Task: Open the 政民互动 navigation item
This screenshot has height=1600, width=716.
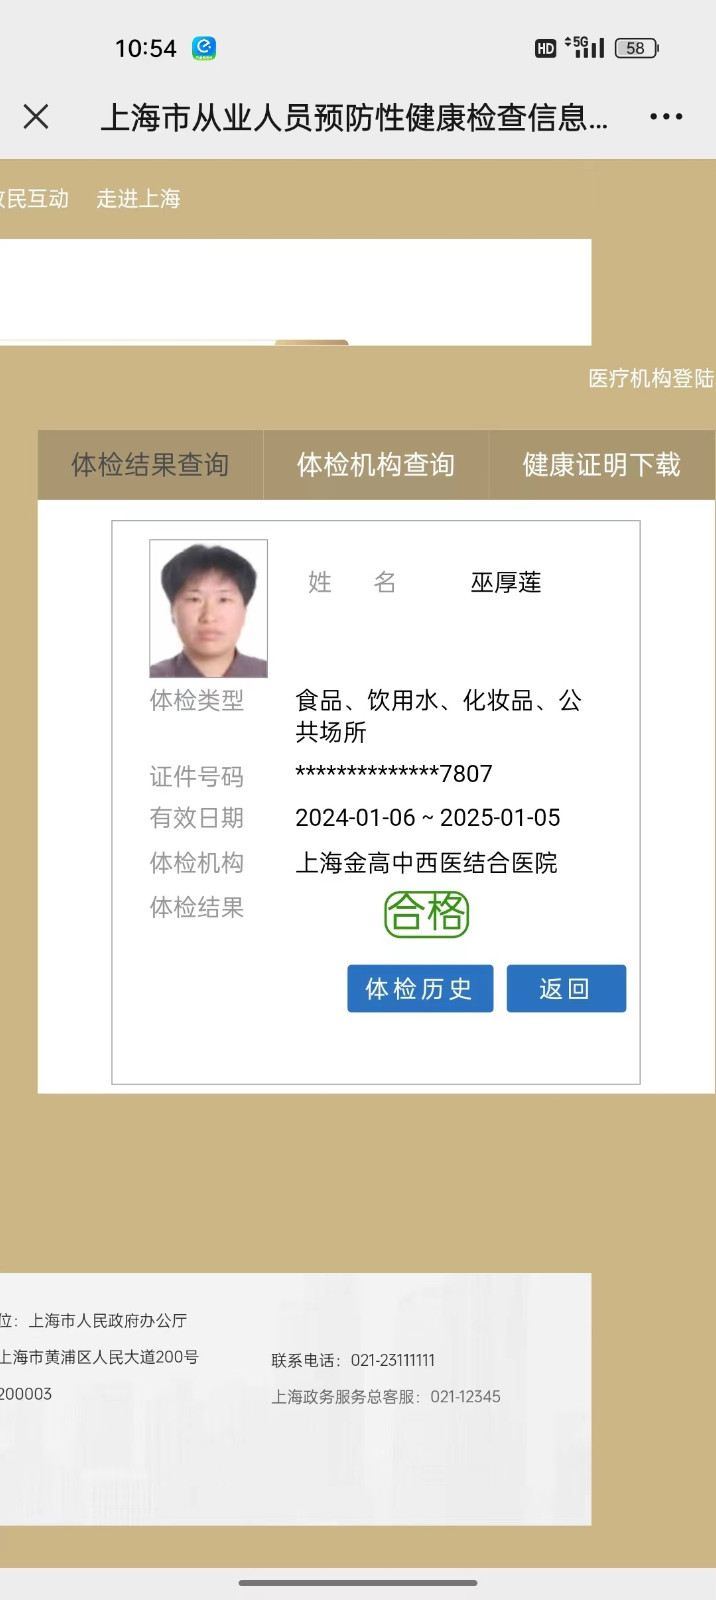Action: point(34,199)
